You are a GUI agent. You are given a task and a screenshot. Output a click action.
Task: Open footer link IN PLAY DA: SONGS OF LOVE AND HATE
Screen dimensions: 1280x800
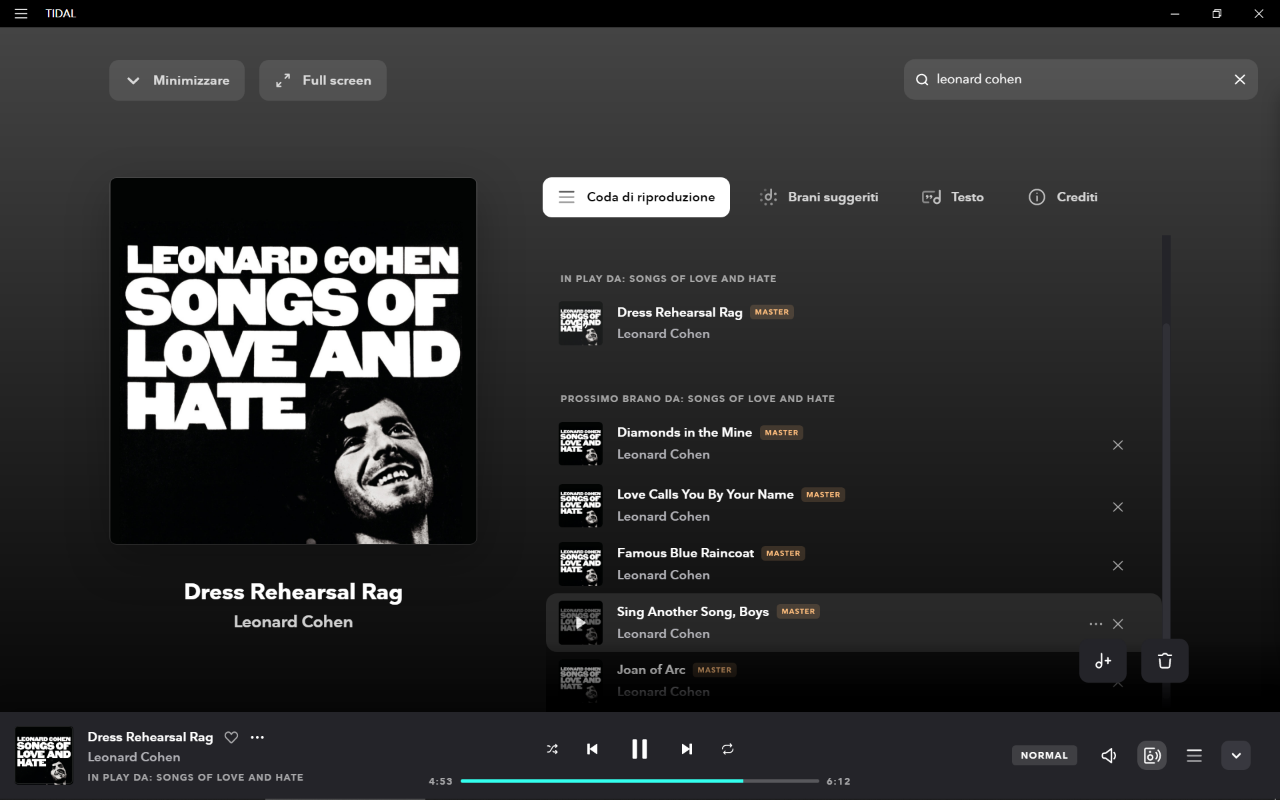coord(195,777)
